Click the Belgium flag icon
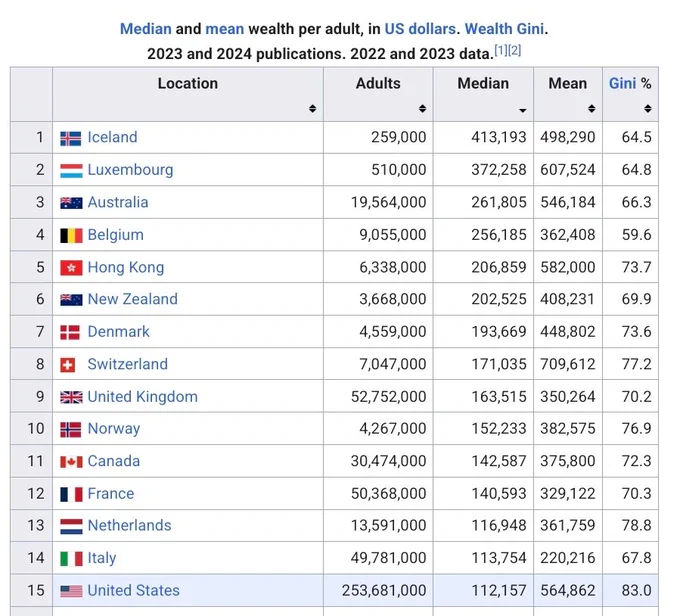This screenshot has width=680, height=616. (x=71, y=236)
